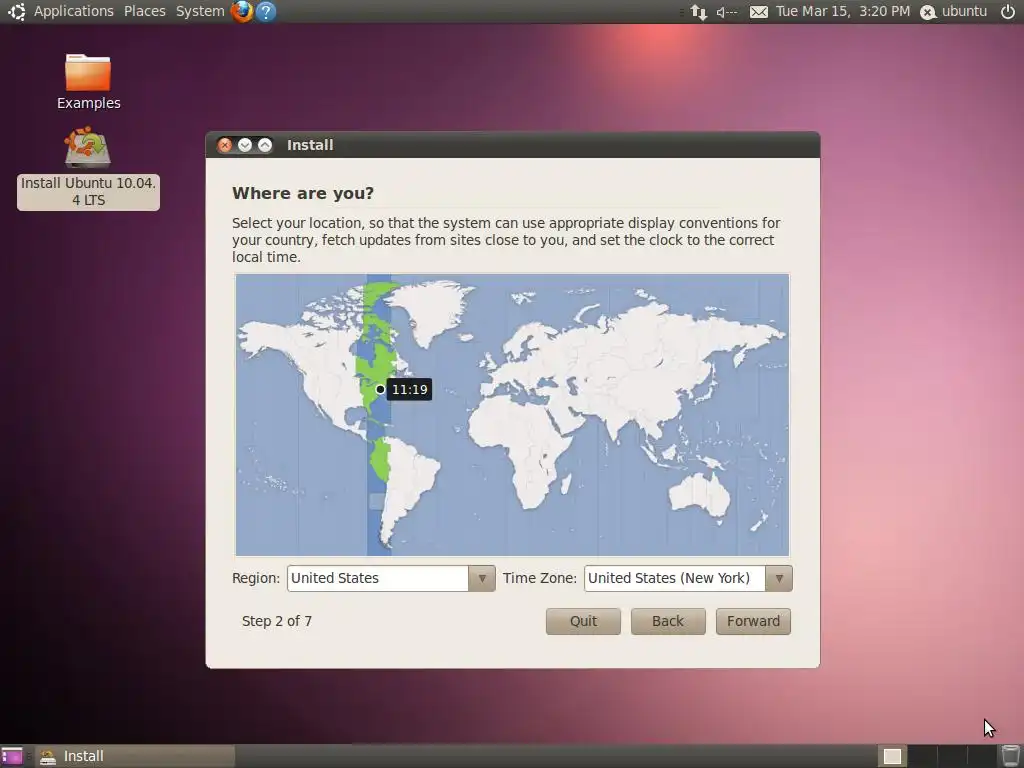
Task: Select Install Ubuntu 10.04.4 LTS desktop icon
Action: click(x=88, y=168)
